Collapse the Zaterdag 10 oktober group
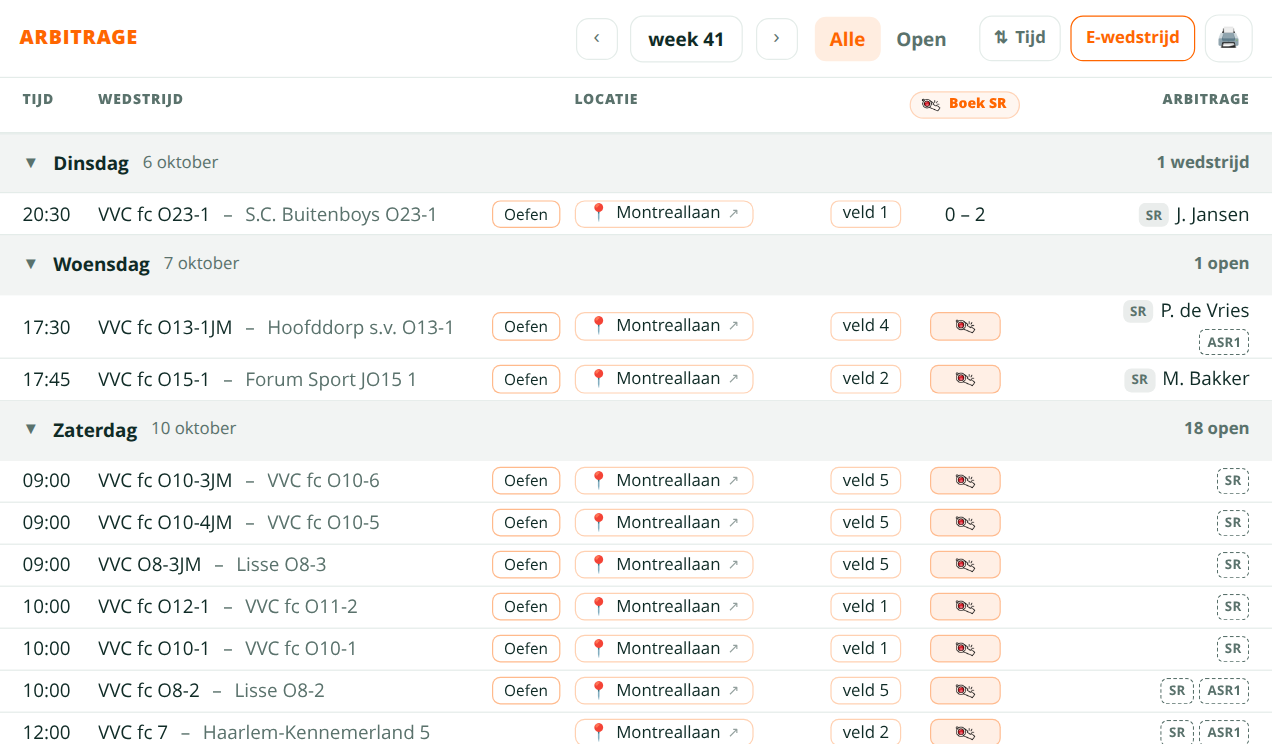 (x=31, y=429)
